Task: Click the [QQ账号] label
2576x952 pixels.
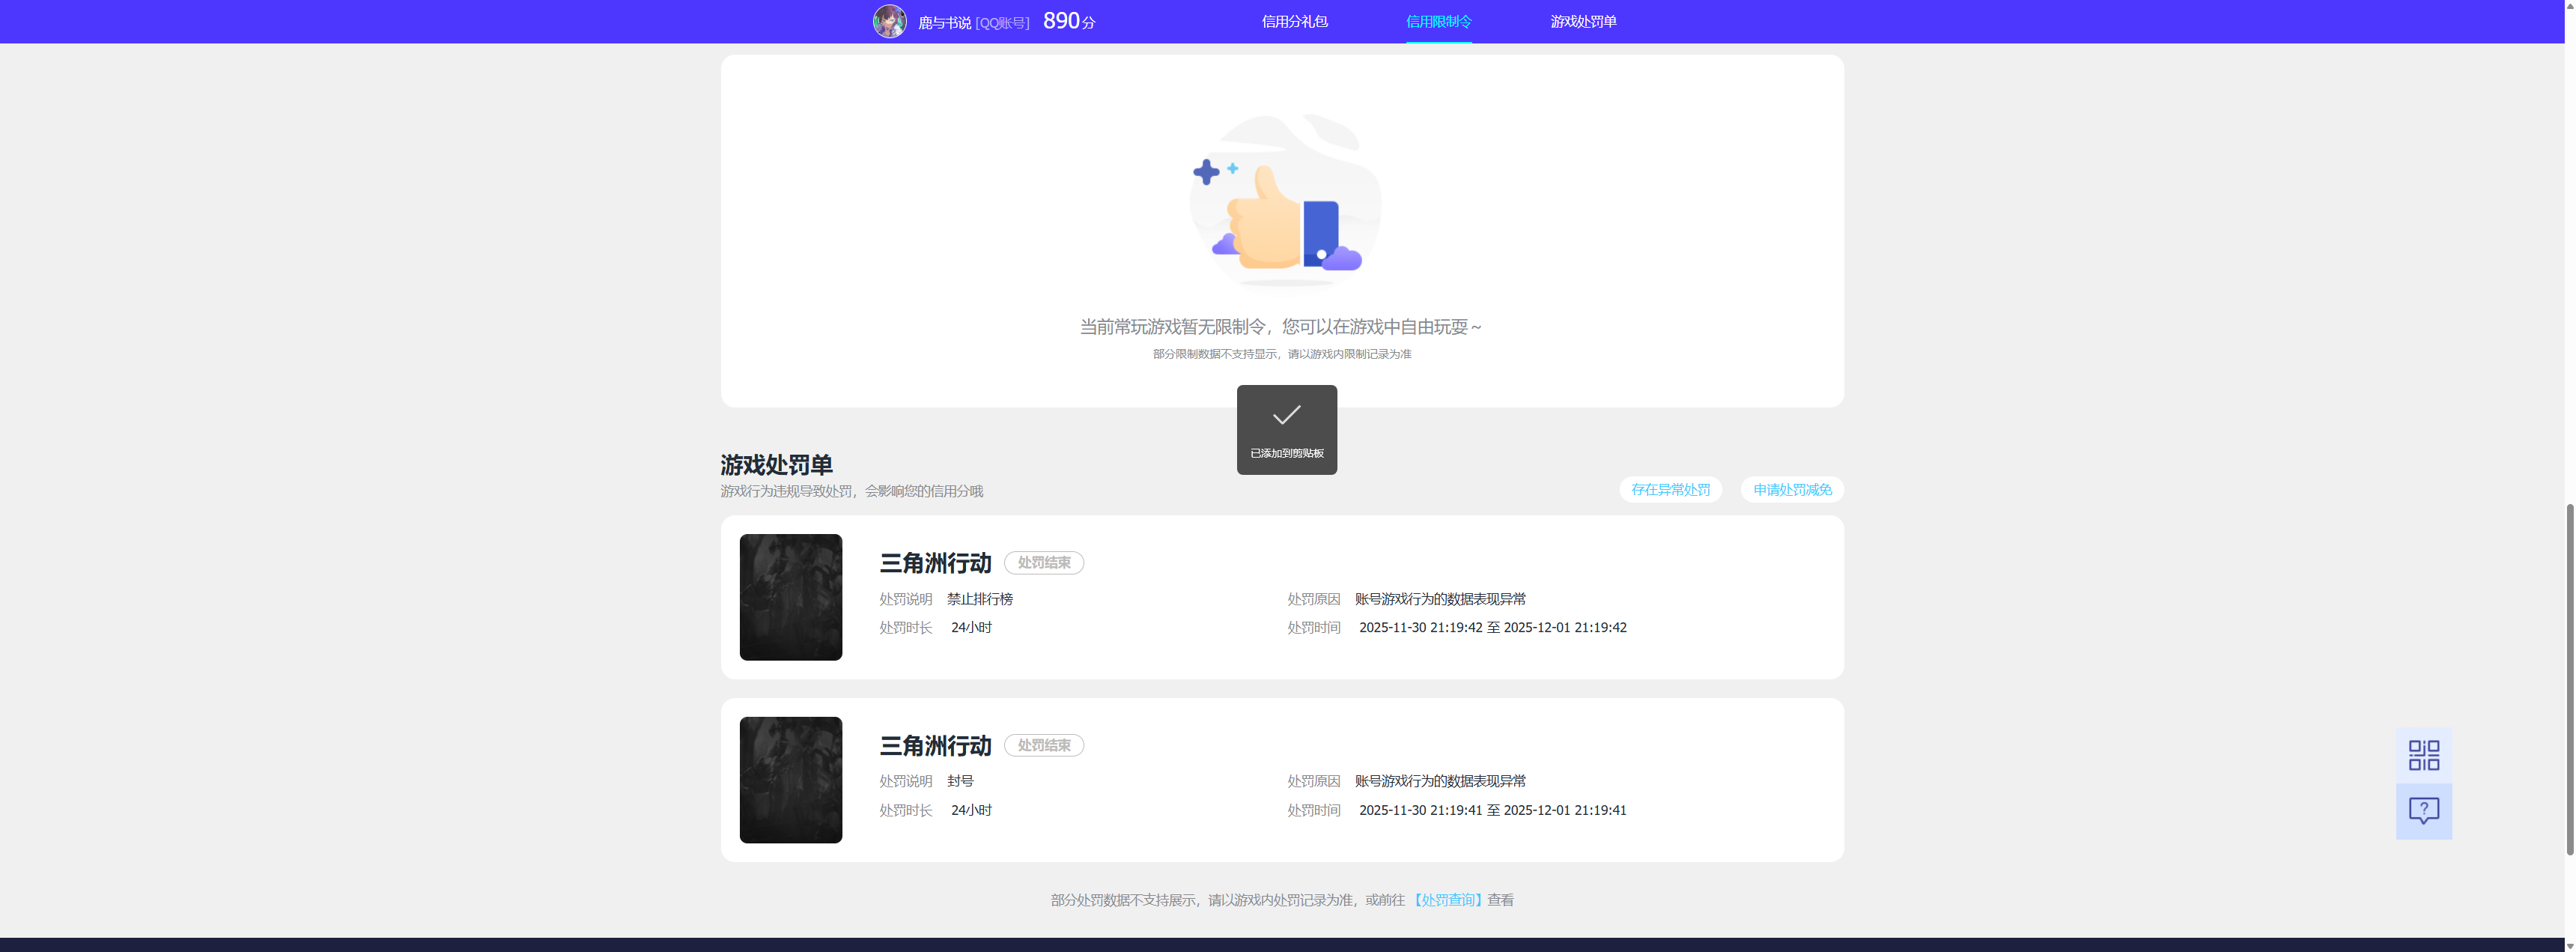Action: [1002, 23]
